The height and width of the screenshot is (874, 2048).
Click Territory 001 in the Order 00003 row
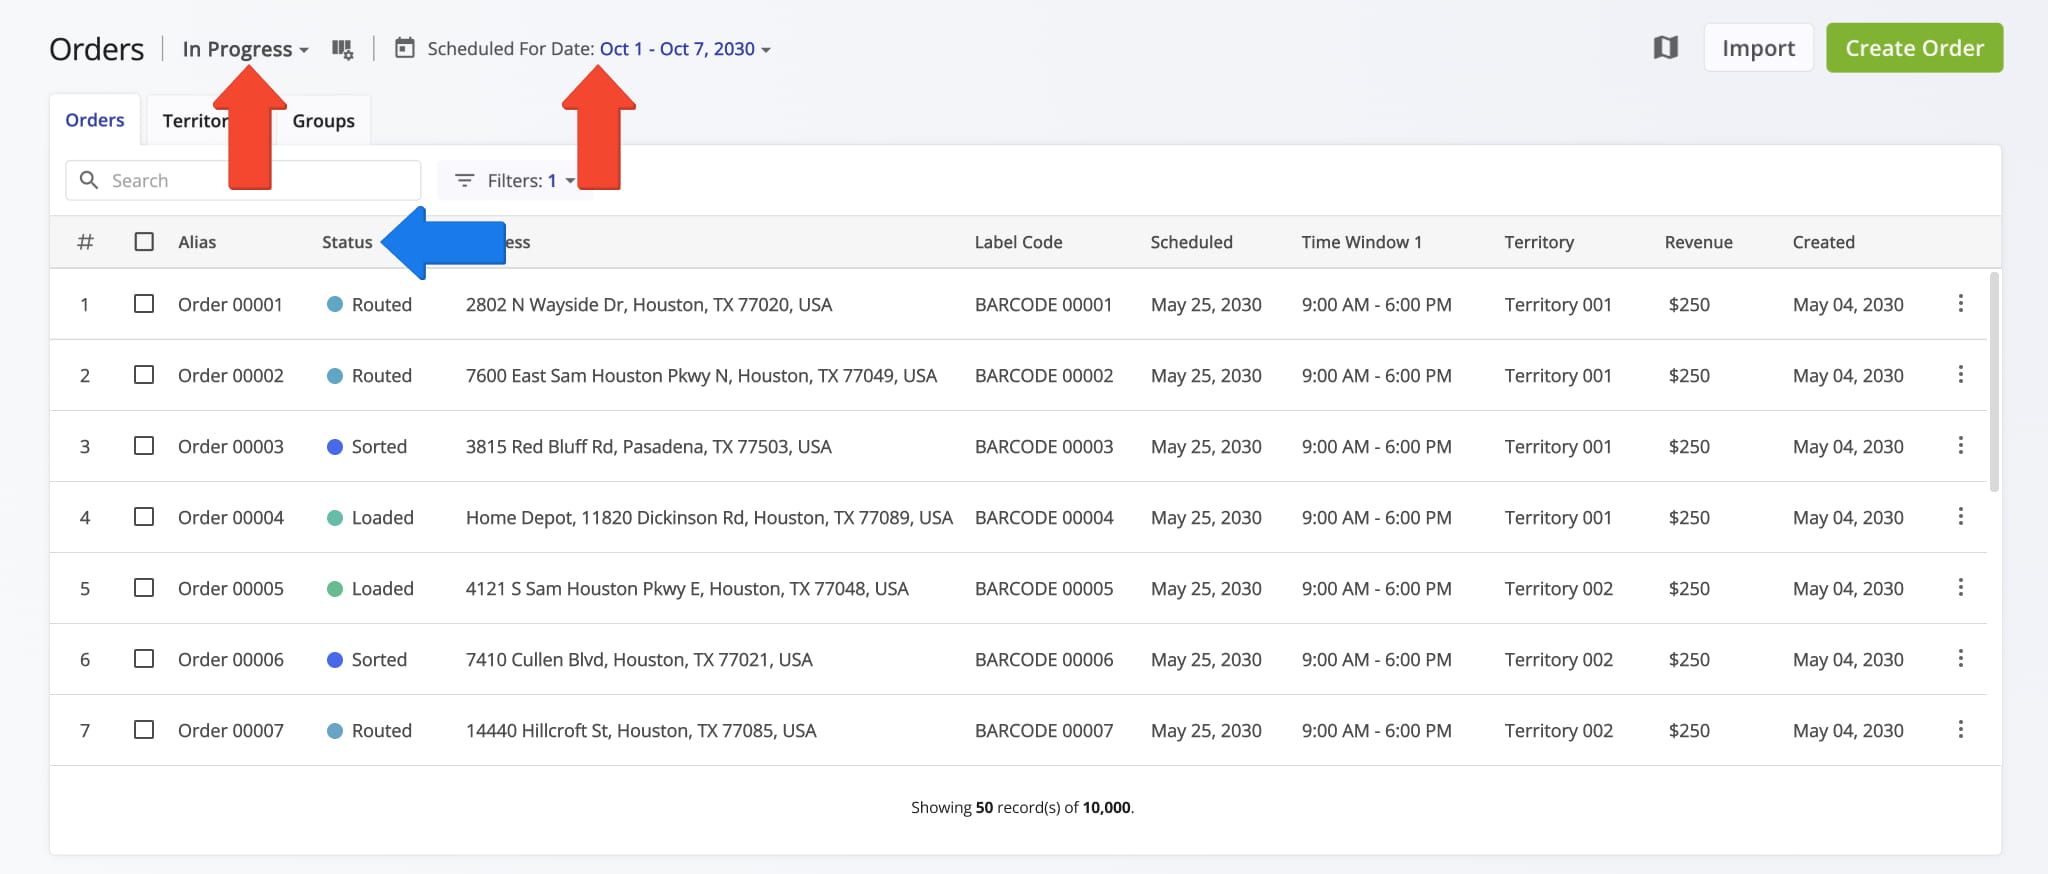pos(1558,446)
